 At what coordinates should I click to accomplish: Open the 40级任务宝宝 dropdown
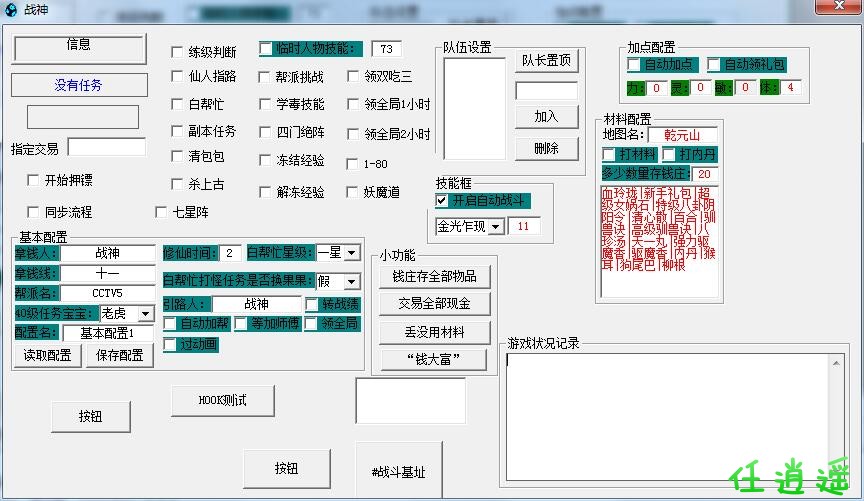[145, 314]
